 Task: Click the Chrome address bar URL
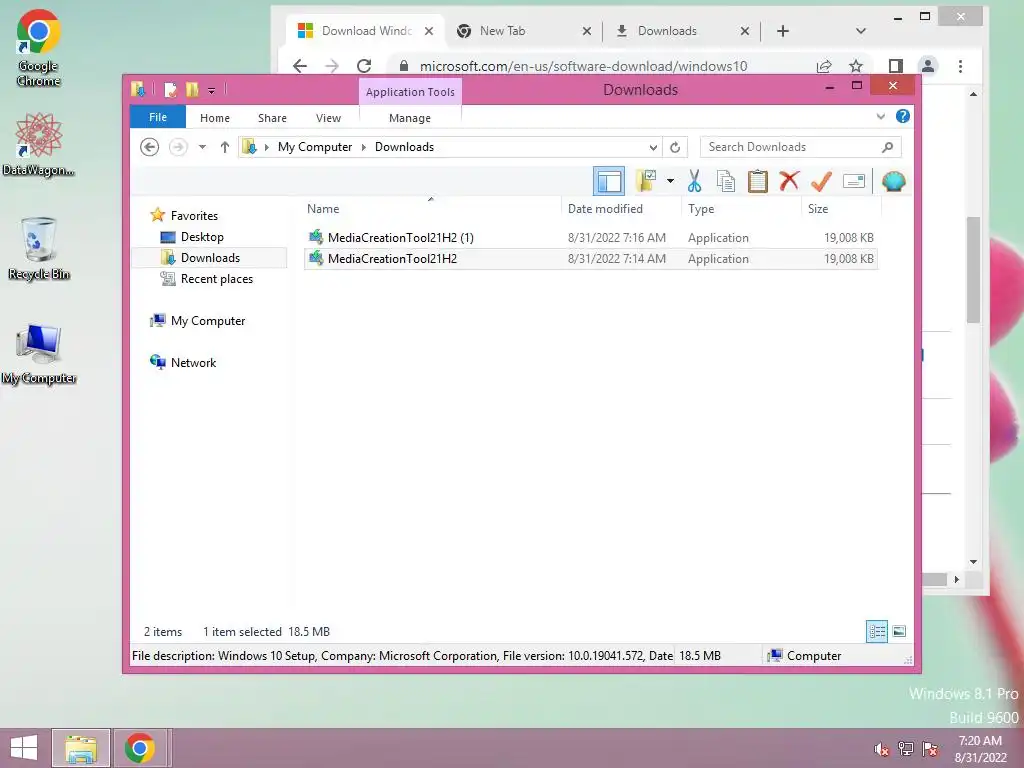click(x=583, y=66)
